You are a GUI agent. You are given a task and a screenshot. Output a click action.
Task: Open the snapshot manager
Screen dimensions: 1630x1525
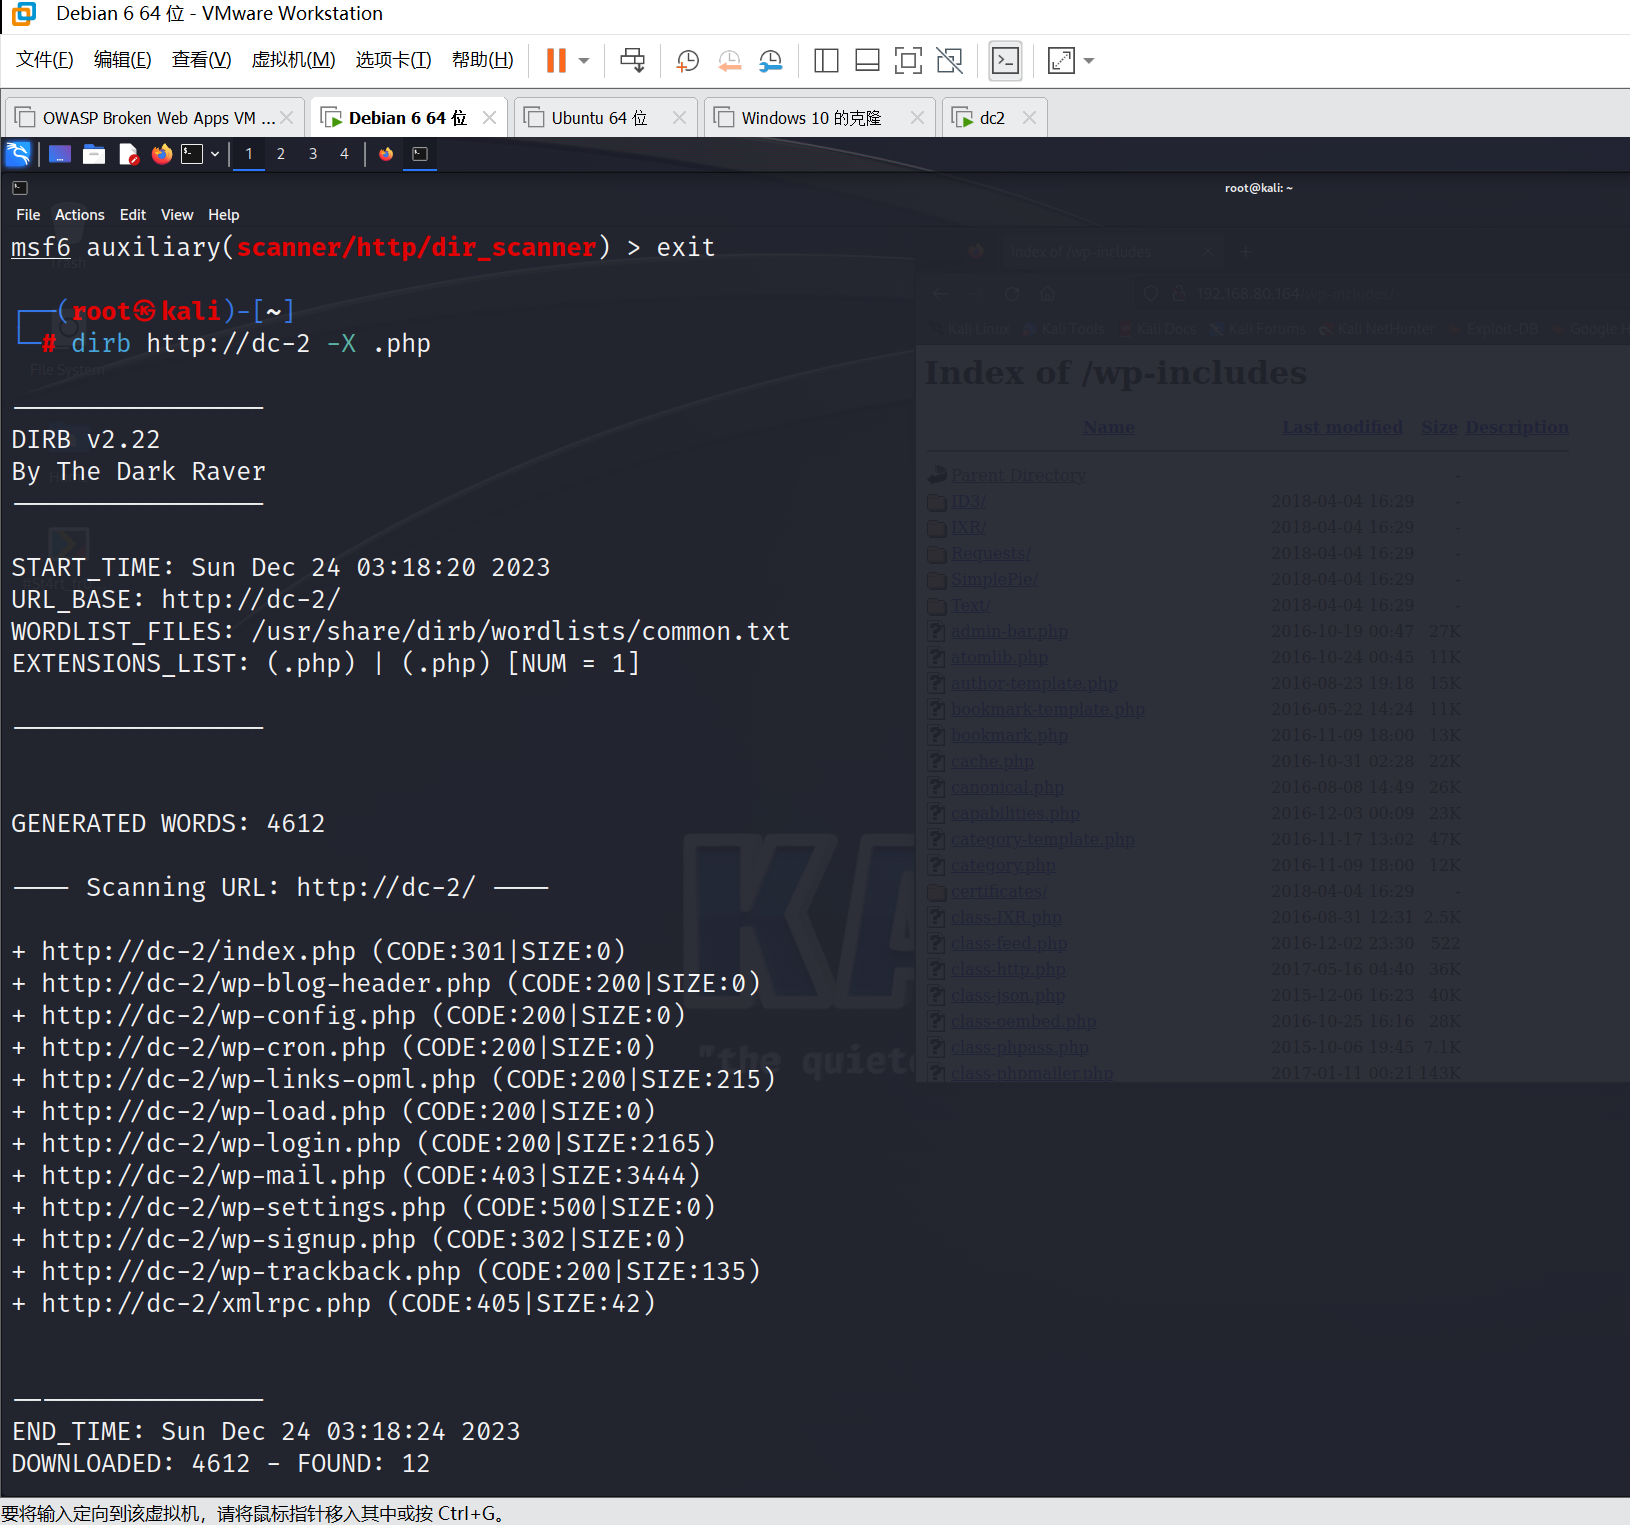pyautogui.click(x=771, y=61)
